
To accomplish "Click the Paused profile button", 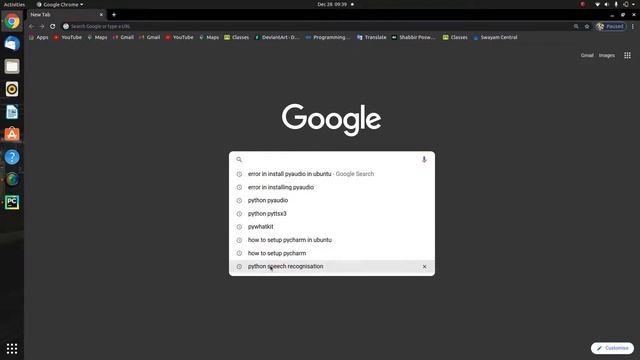I will 611,26.
